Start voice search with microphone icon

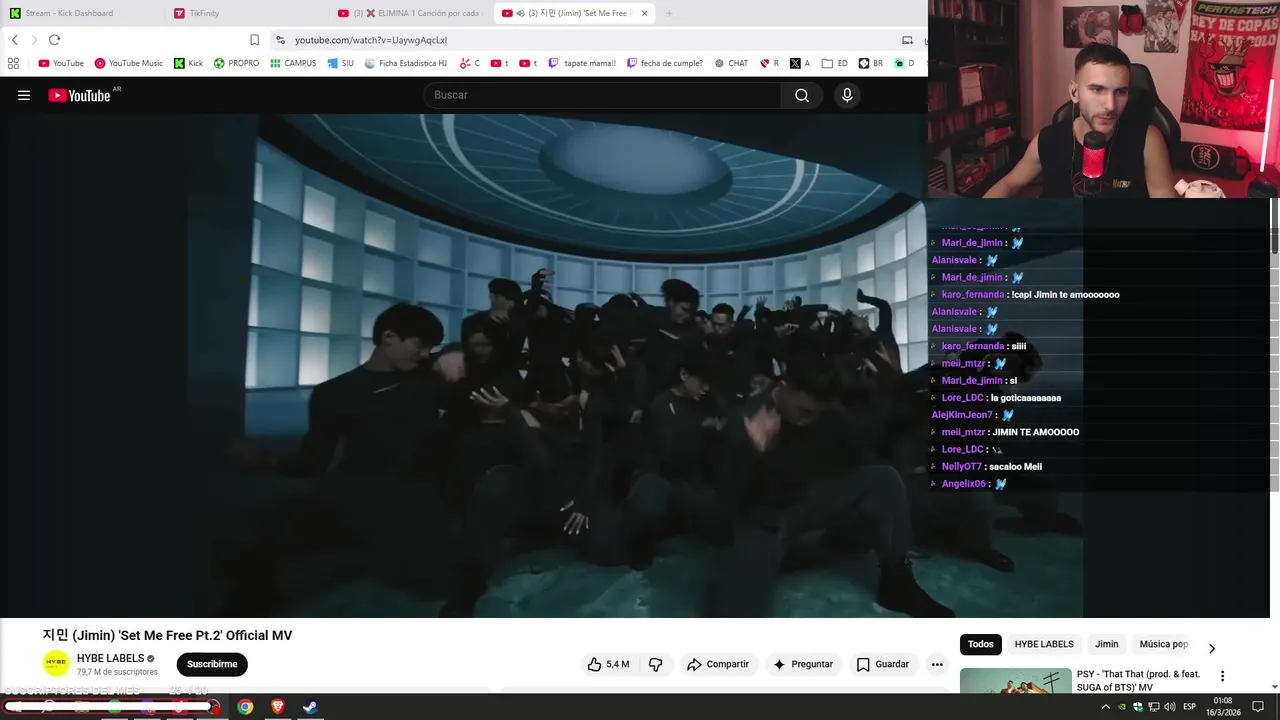[847, 95]
